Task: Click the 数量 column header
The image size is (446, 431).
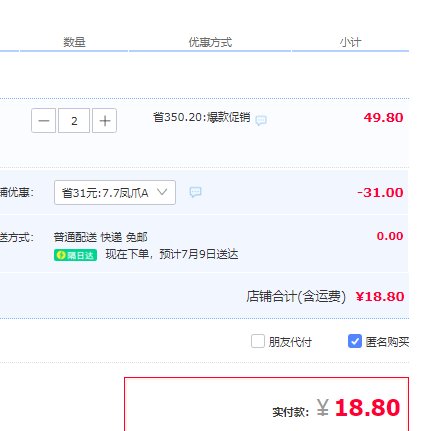Action: click(74, 42)
